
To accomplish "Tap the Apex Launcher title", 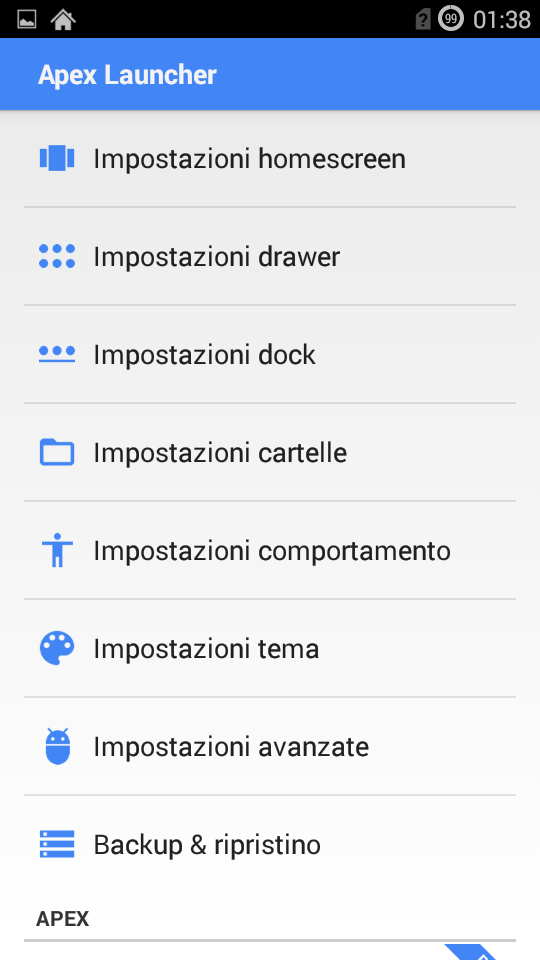I will coord(127,75).
